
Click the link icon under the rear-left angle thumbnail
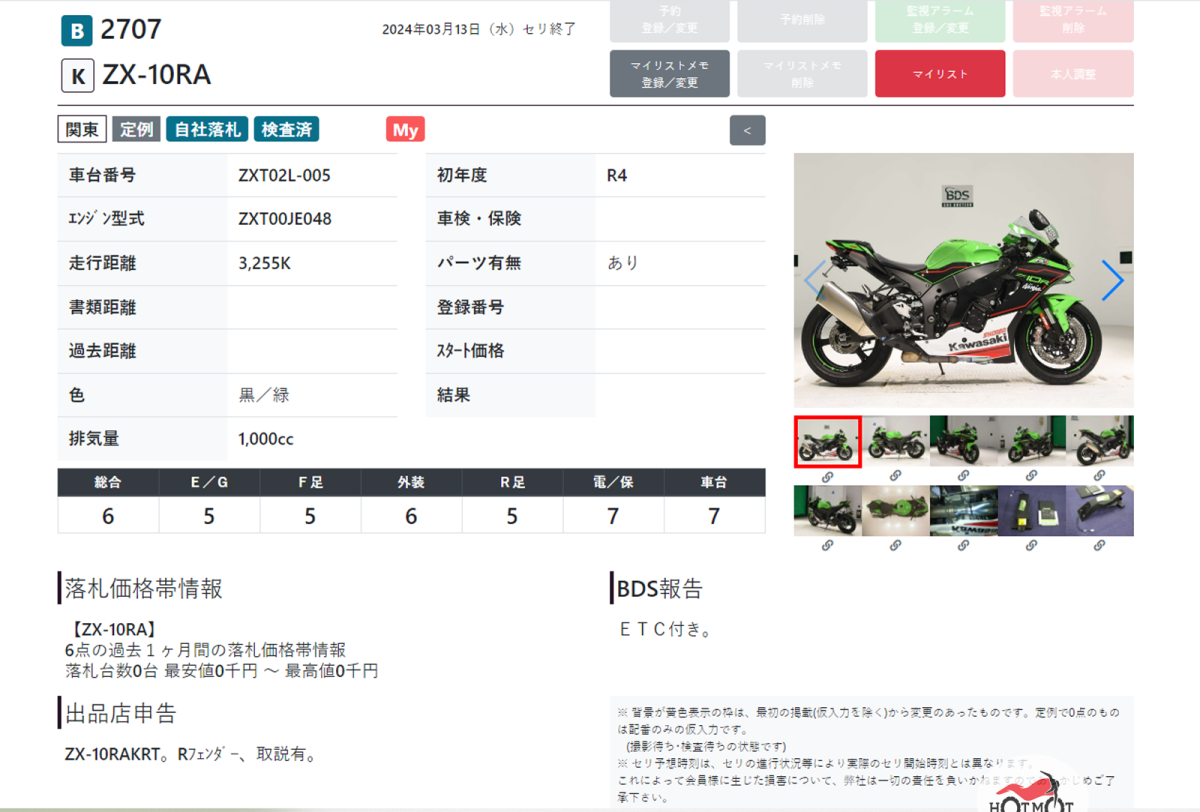pos(828,546)
